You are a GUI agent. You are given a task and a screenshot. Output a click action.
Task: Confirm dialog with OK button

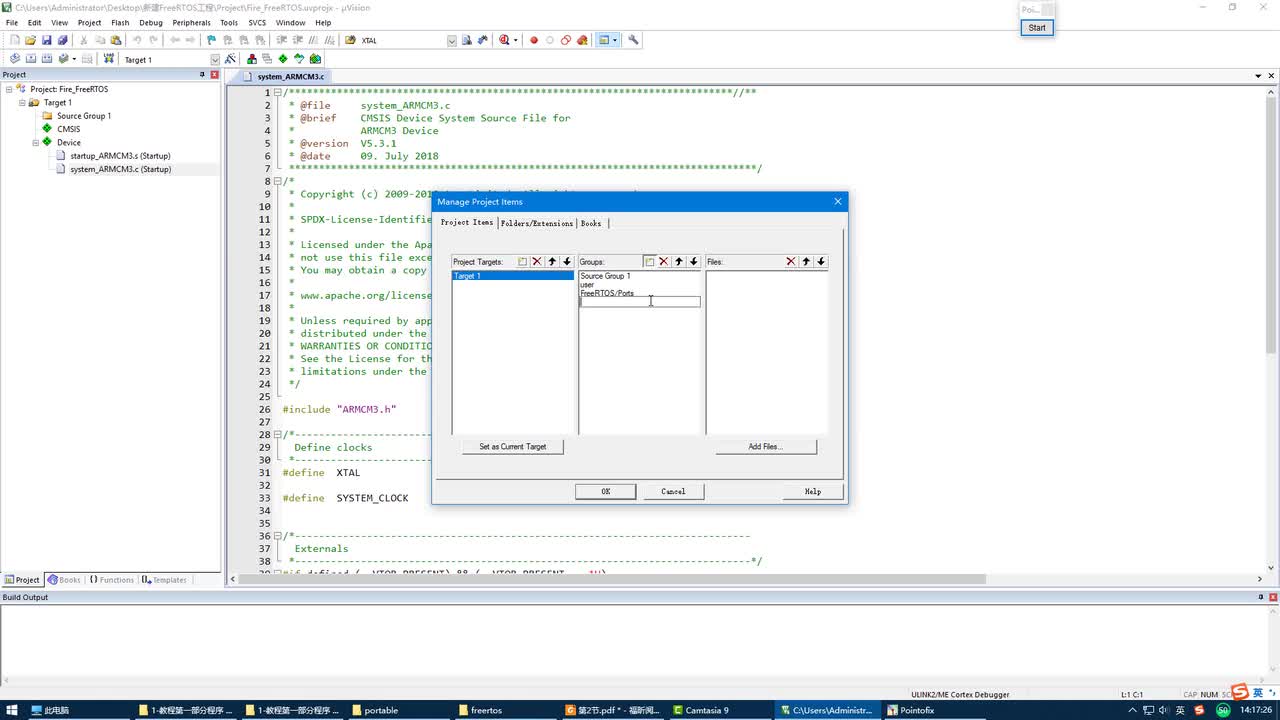coord(605,491)
